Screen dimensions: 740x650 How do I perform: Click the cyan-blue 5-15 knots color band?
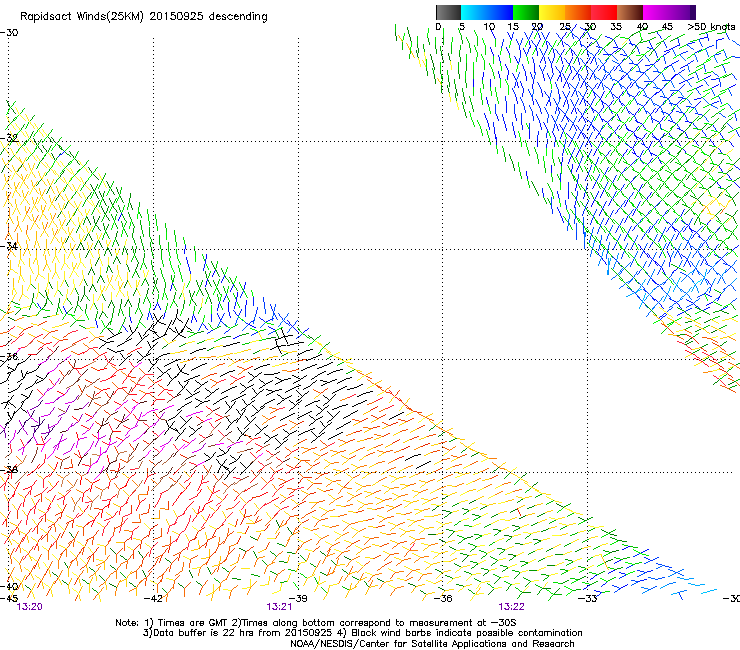point(487,12)
